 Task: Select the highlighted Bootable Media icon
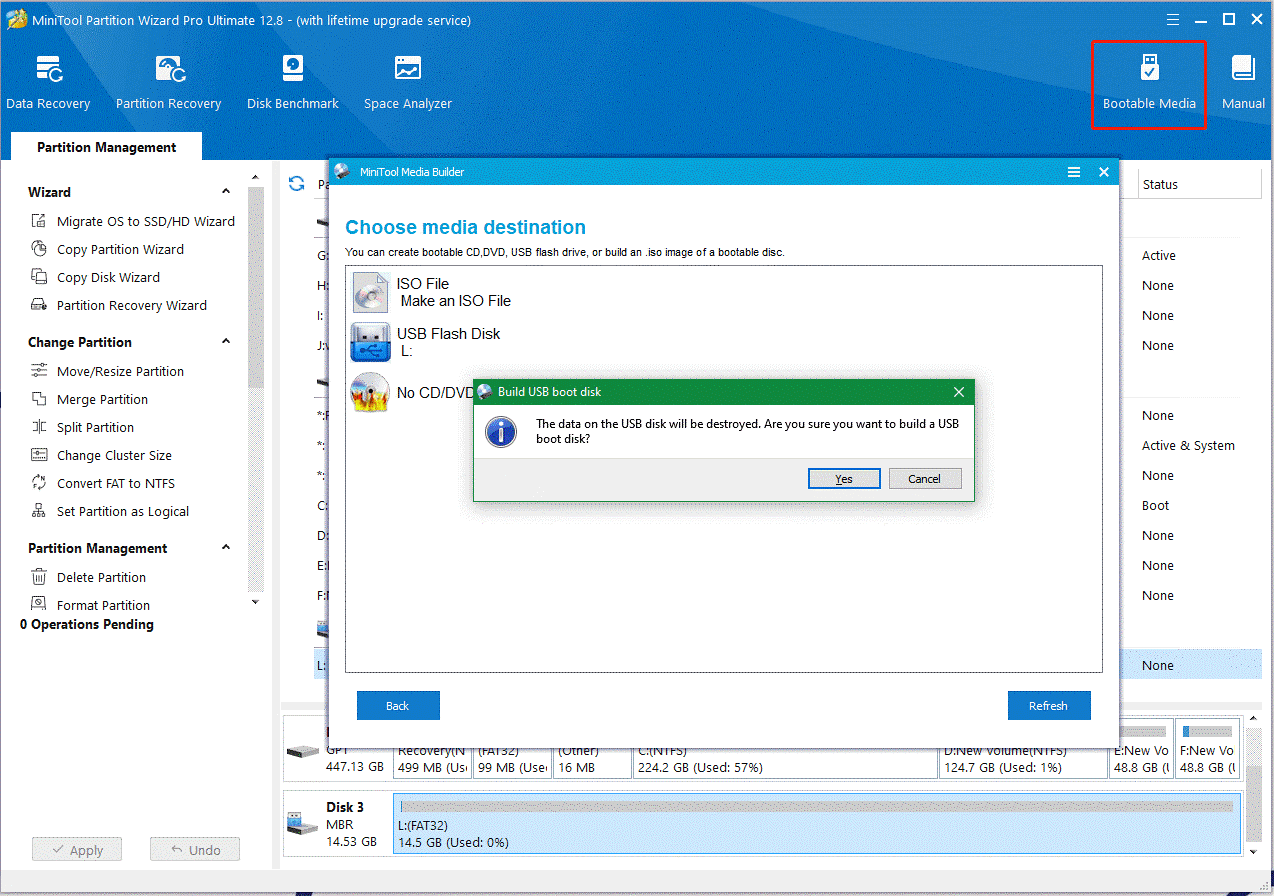coord(1148,80)
